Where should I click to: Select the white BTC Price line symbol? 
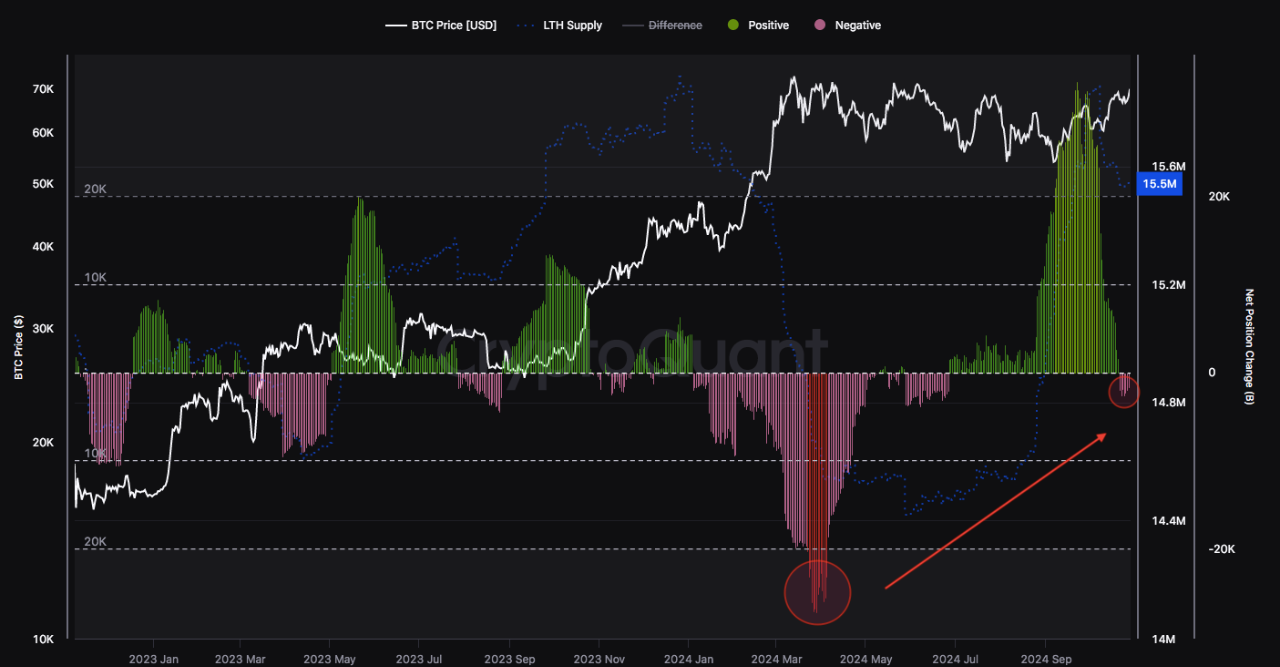pos(395,25)
